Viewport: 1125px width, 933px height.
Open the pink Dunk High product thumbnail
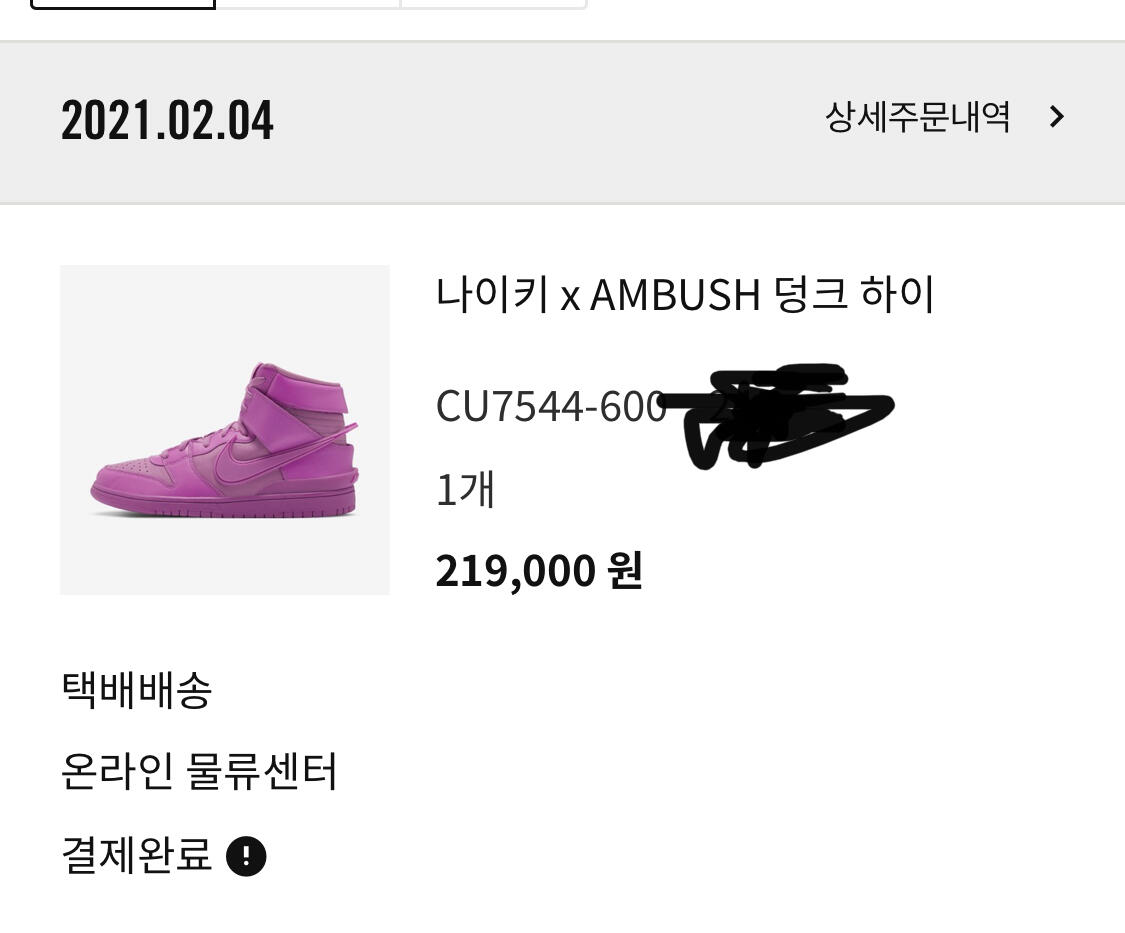225,430
